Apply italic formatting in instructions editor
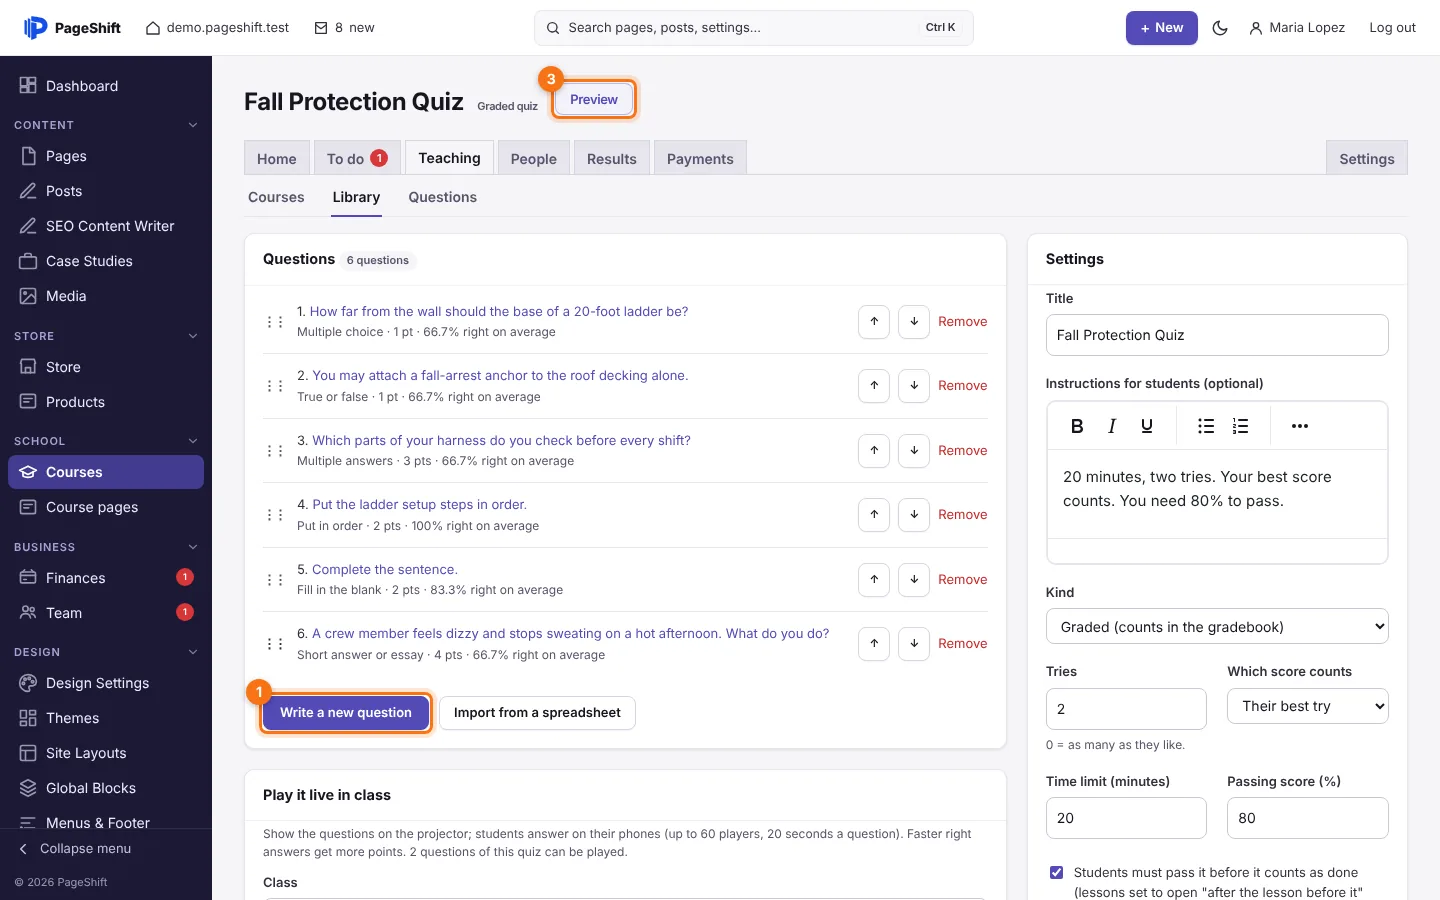Image resolution: width=1440 pixels, height=900 pixels. click(x=1112, y=426)
